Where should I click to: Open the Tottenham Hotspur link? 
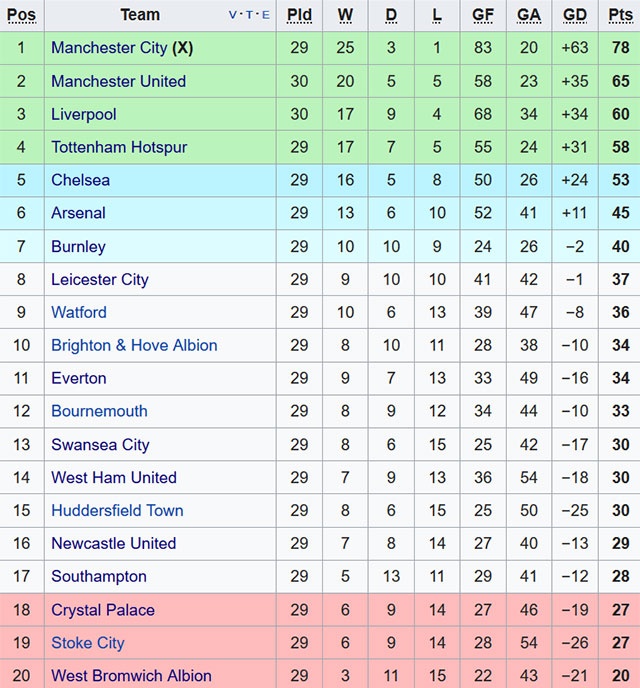pos(119,147)
